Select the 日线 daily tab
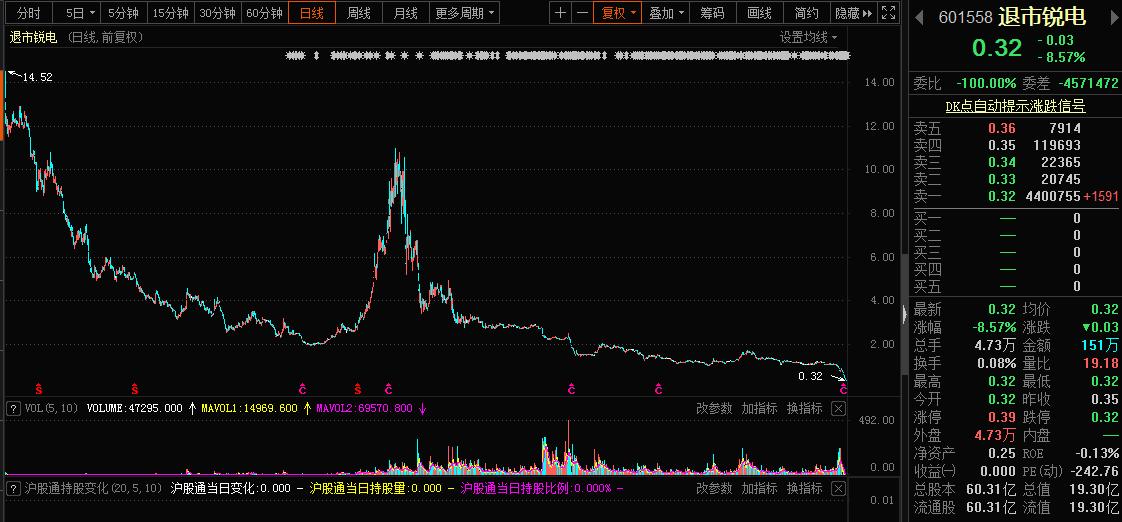Image resolution: width=1122 pixels, height=522 pixels. pos(311,13)
